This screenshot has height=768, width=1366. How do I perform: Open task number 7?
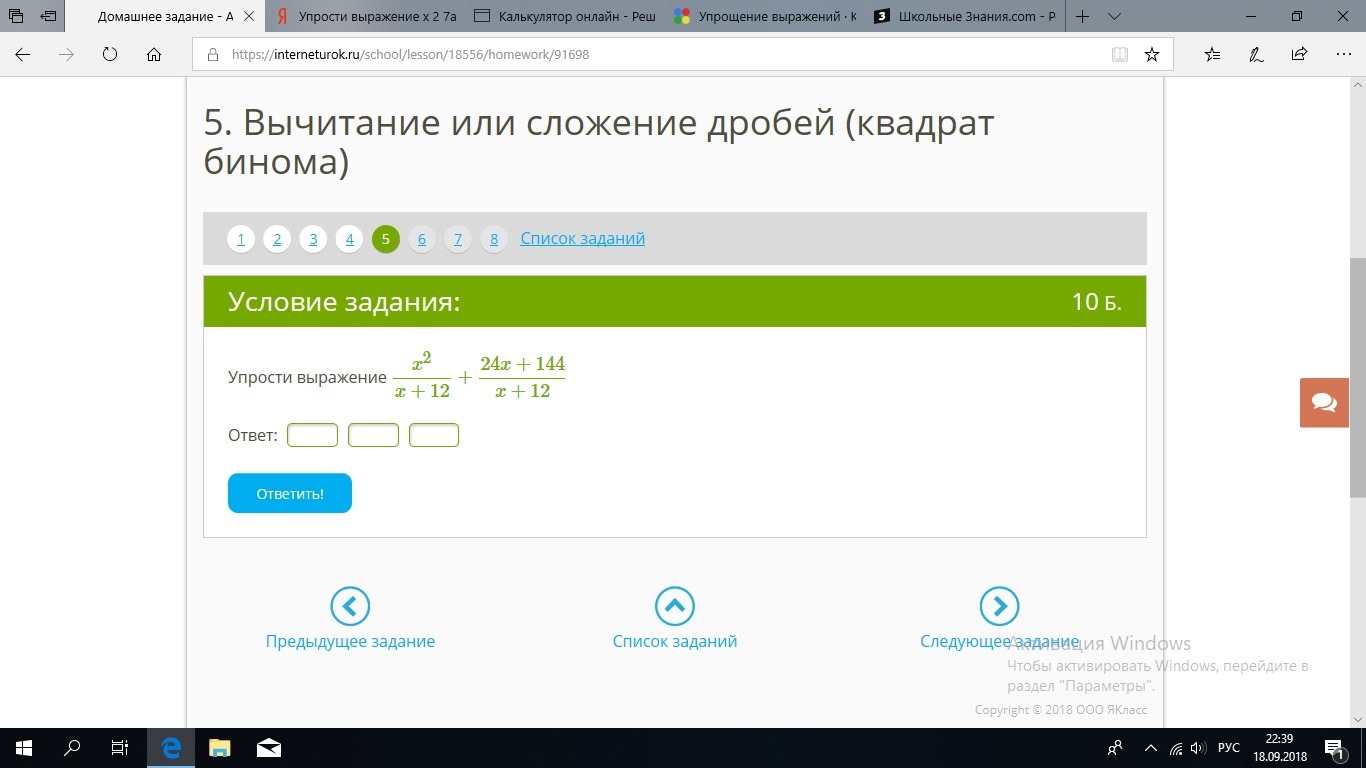point(458,239)
